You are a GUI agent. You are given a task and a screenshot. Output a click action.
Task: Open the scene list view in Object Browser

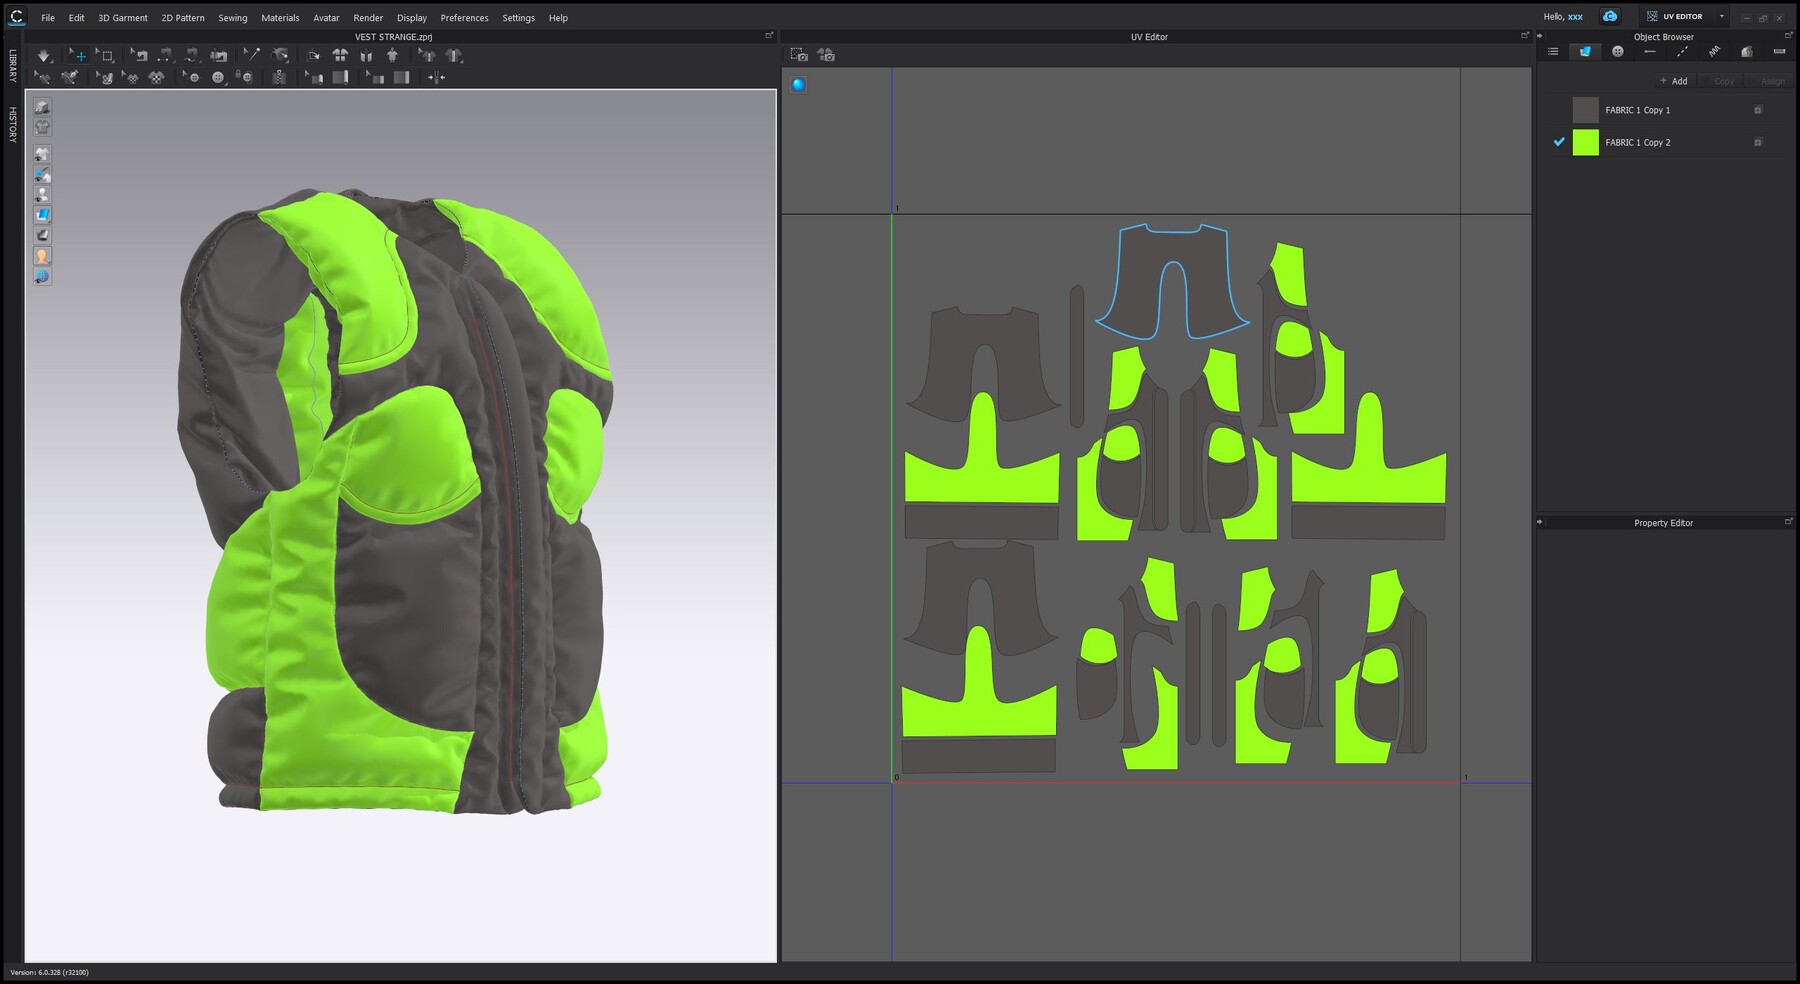pos(1553,51)
